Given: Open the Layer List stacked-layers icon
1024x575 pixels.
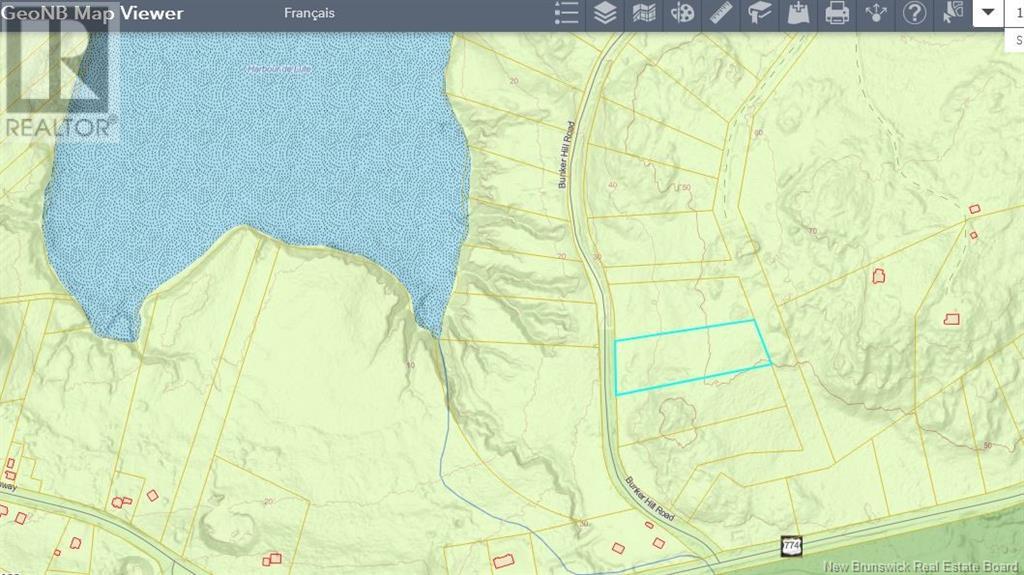Looking at the screenshot, I should pyautogui.click(x=605, y=13).
